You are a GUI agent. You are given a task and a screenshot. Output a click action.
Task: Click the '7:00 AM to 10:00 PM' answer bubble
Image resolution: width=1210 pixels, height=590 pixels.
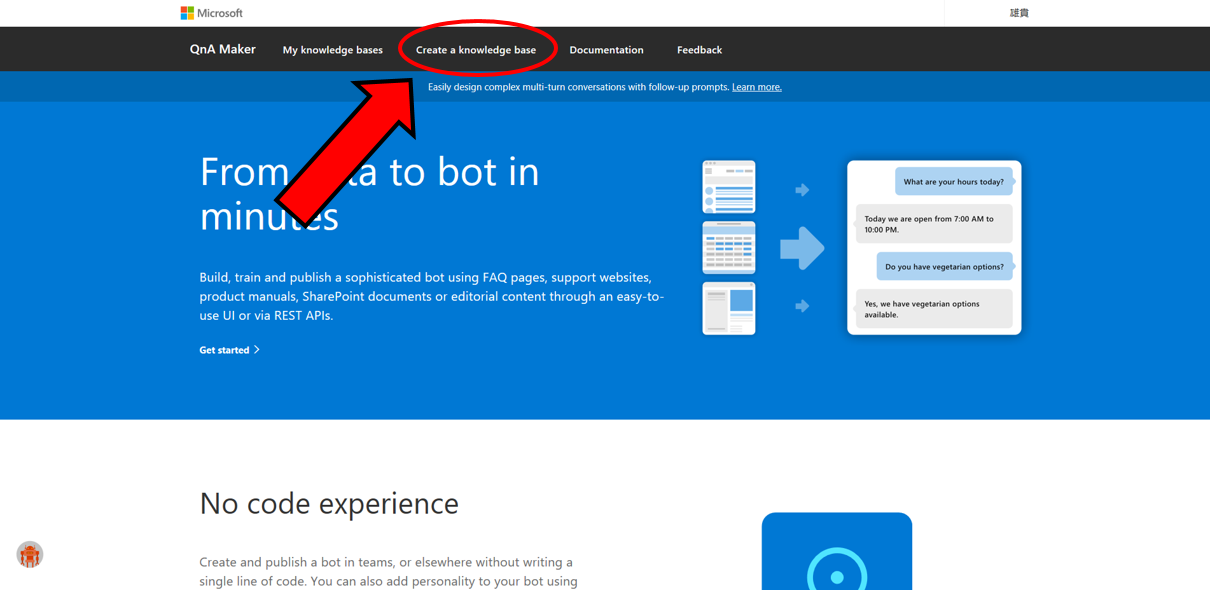point(934,224)
